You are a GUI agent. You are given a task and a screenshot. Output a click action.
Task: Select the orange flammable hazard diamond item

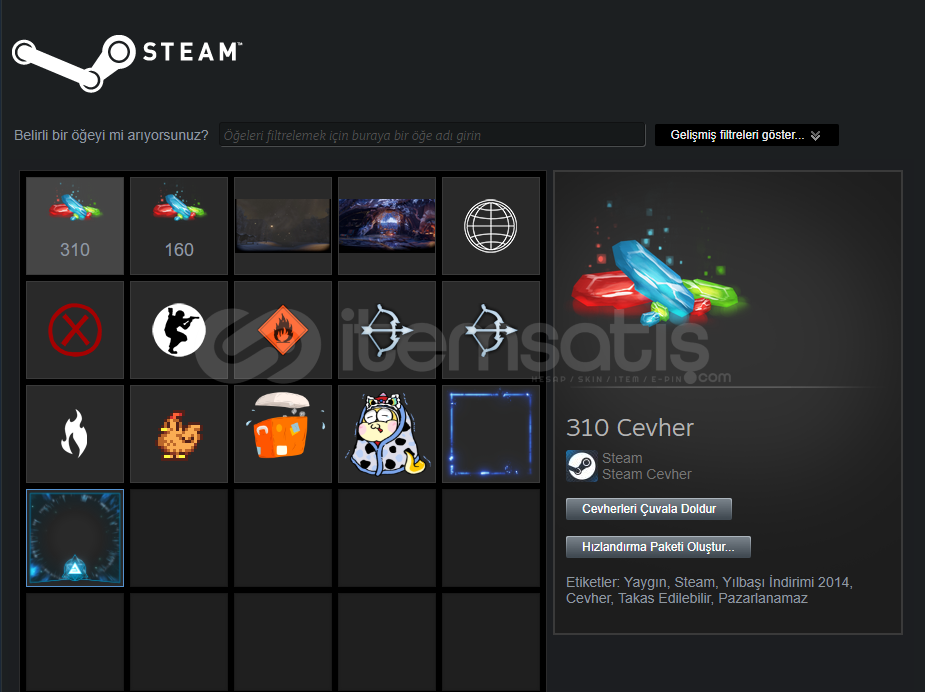(x=283, y=330)
